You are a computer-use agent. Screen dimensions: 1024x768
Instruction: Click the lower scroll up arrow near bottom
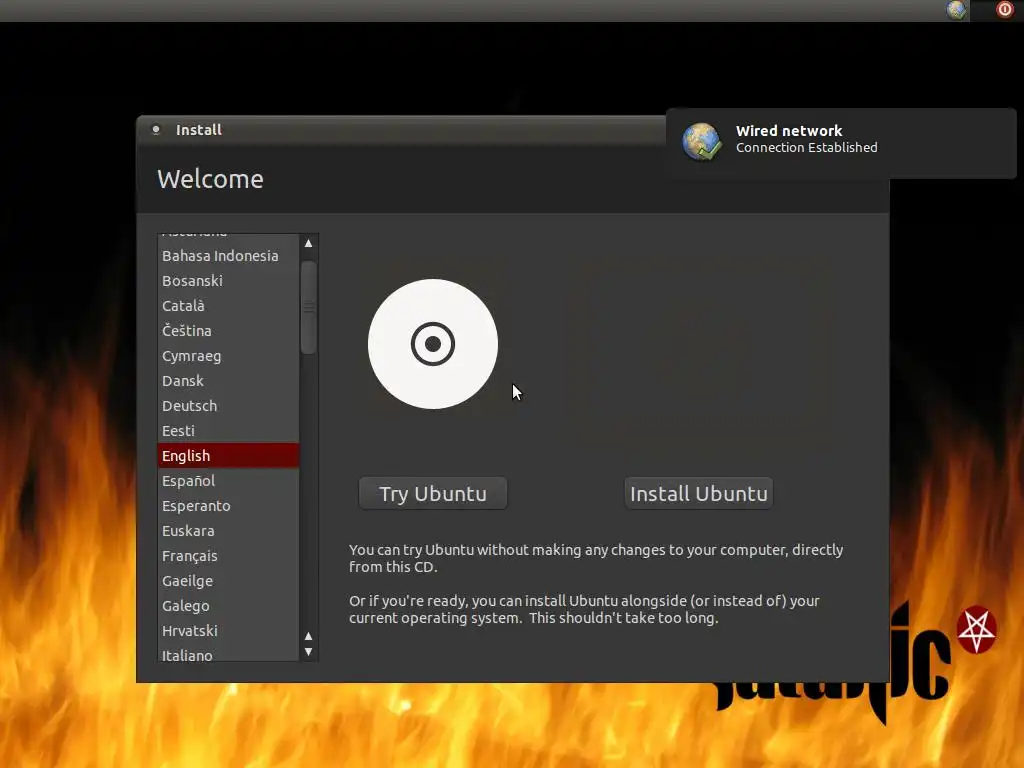coord(308,636)
